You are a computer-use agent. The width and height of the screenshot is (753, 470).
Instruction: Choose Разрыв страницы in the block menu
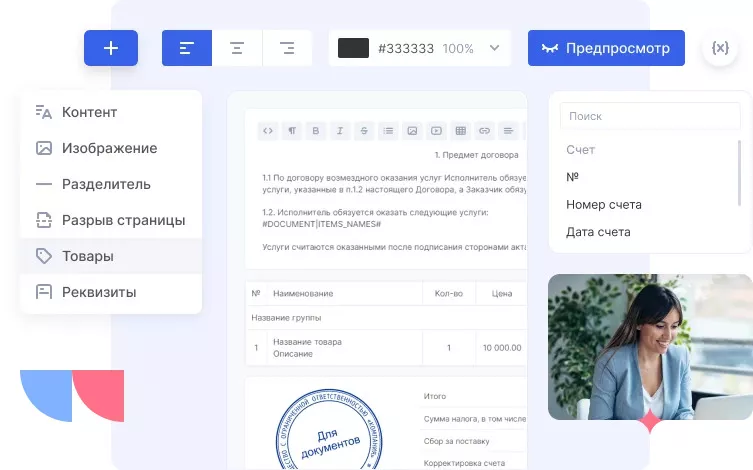(123, 220)
